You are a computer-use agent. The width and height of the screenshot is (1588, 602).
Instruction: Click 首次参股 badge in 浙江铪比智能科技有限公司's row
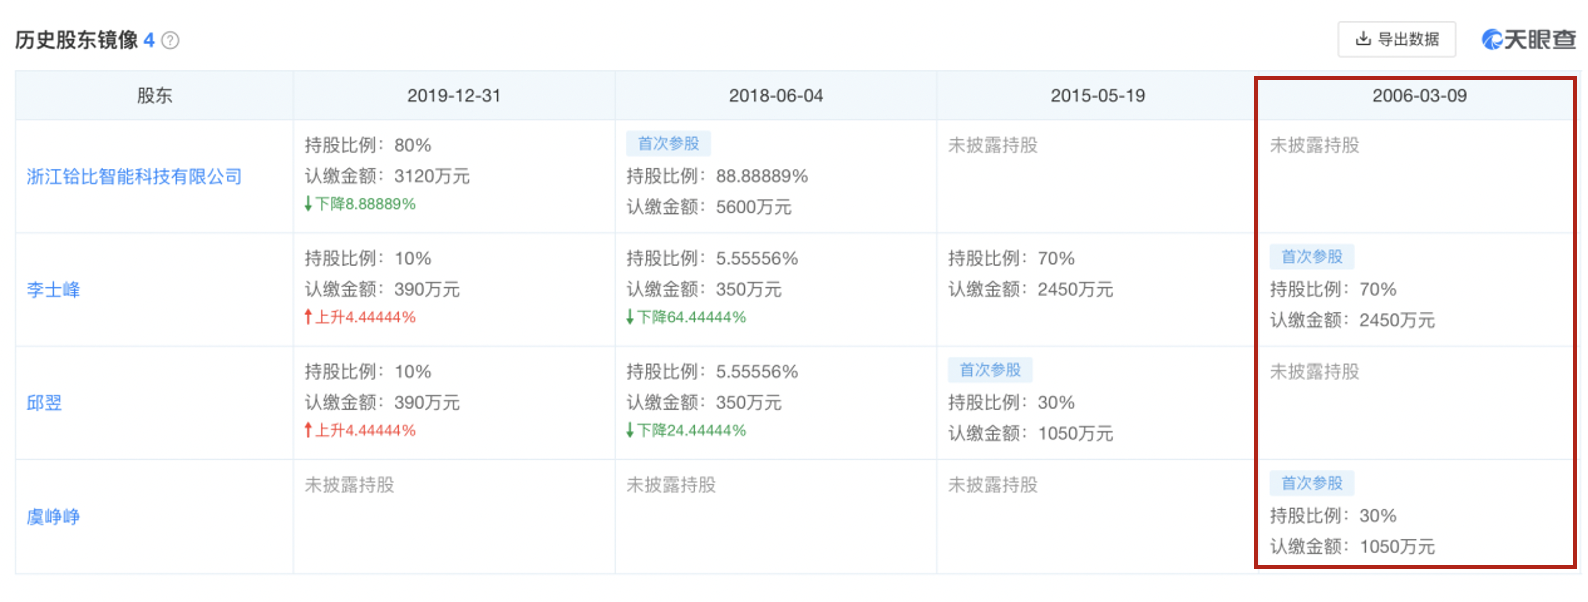668,144
